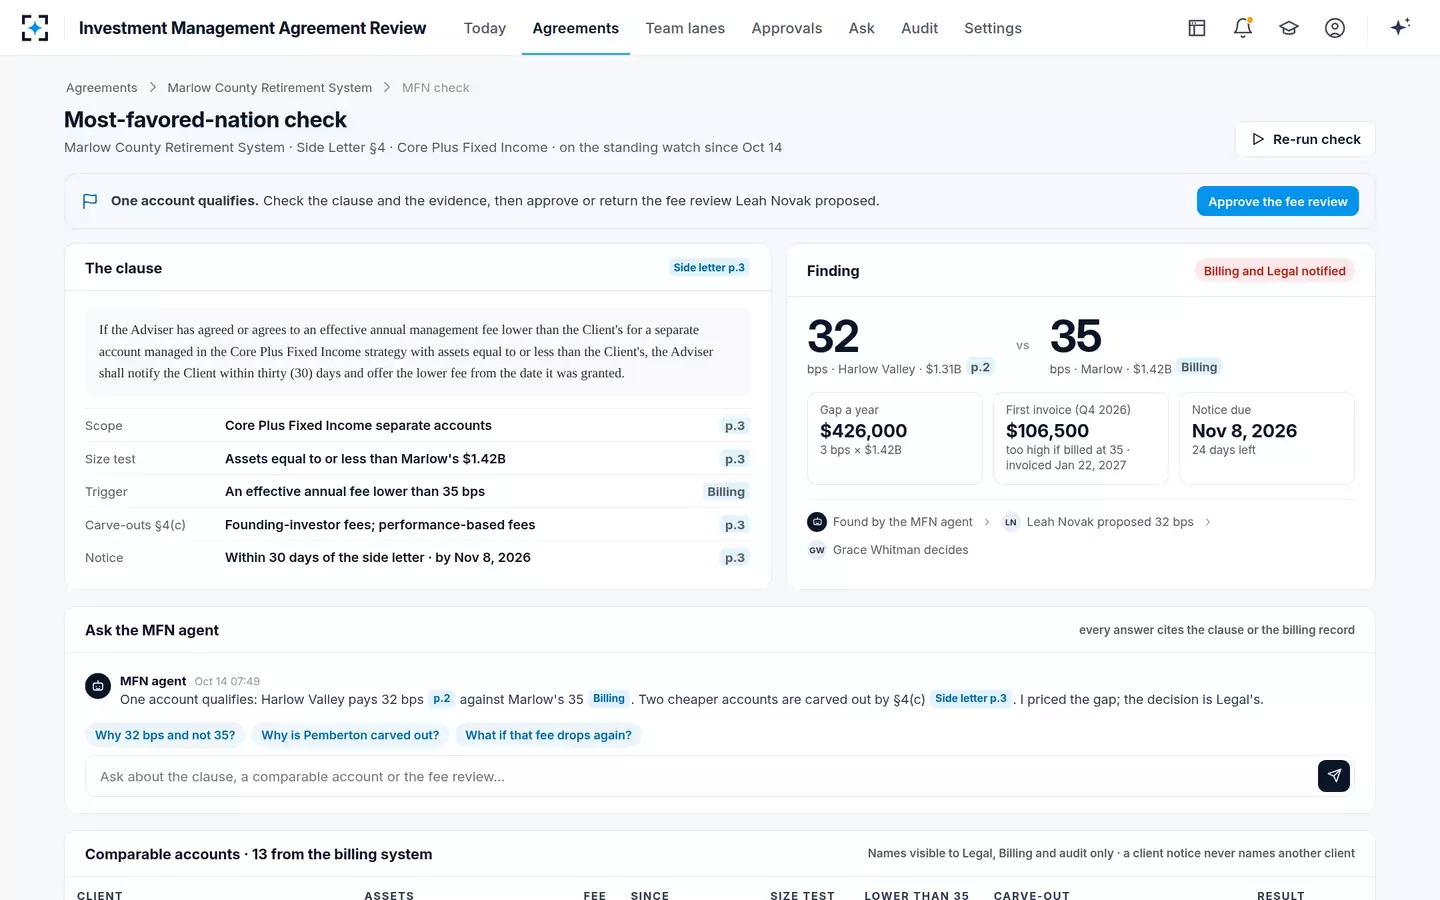Ask "Why is Pemberton carved out?"
Screen dimensions: 1440x900
(350, 735)
